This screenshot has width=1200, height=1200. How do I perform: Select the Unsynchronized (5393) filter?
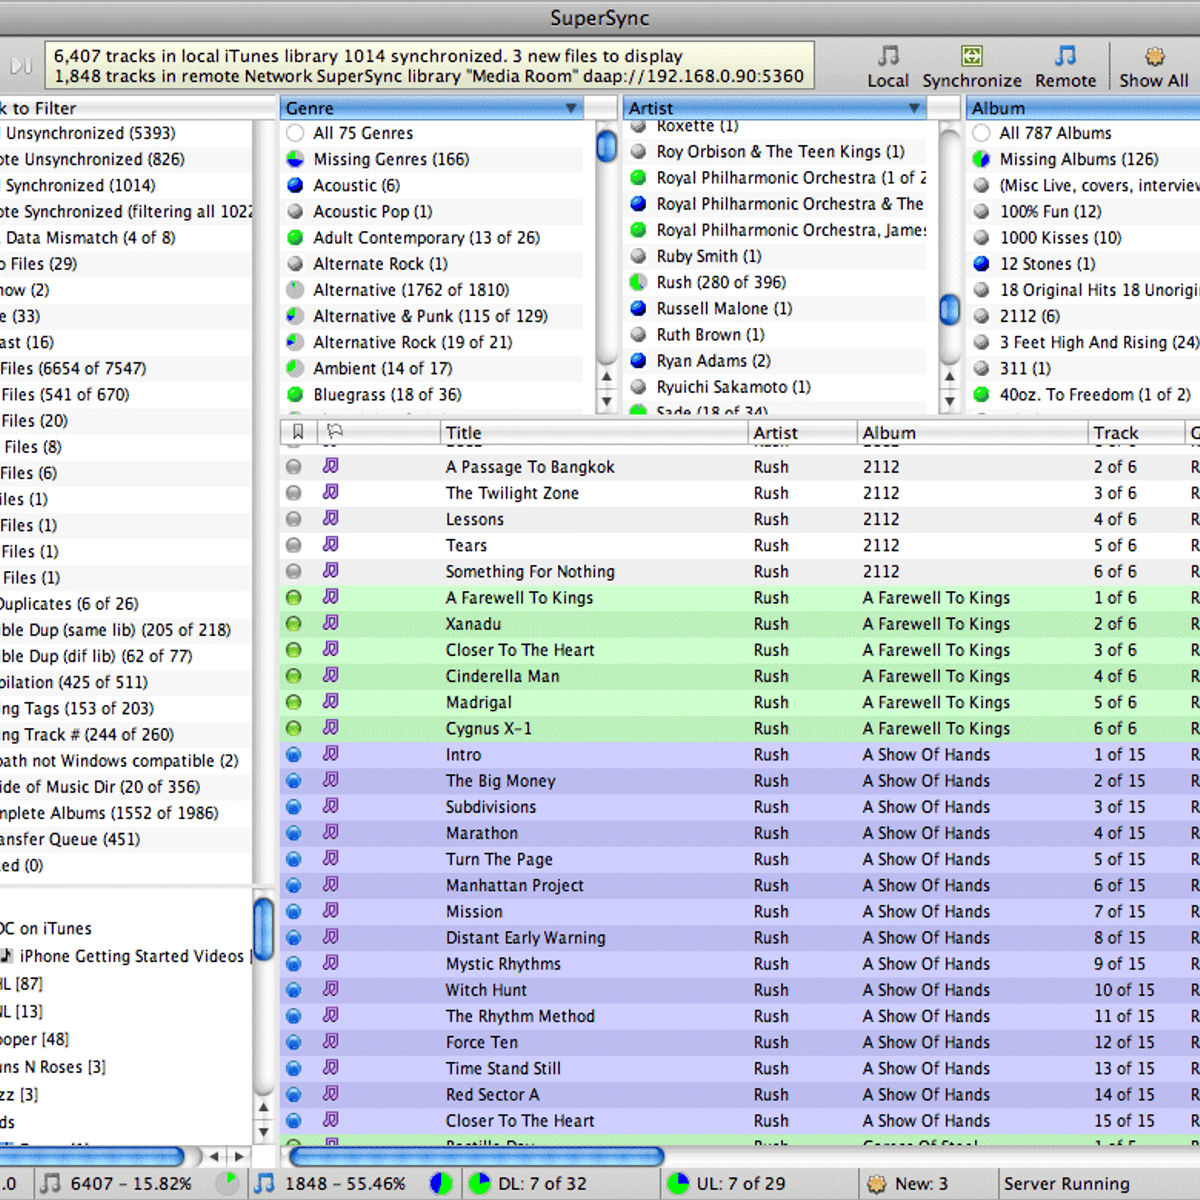[90, 133]
